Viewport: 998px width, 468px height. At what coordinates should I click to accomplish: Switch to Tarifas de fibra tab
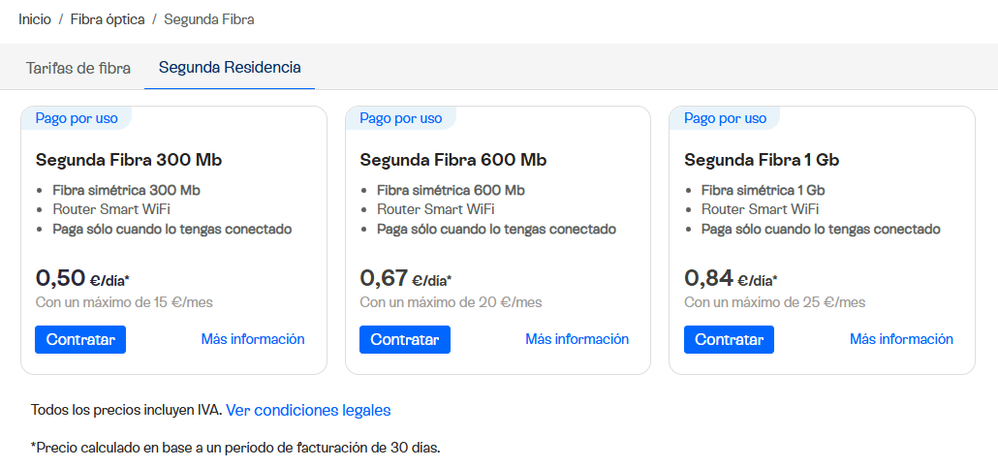pyautogui.click(x=78, y=68)
